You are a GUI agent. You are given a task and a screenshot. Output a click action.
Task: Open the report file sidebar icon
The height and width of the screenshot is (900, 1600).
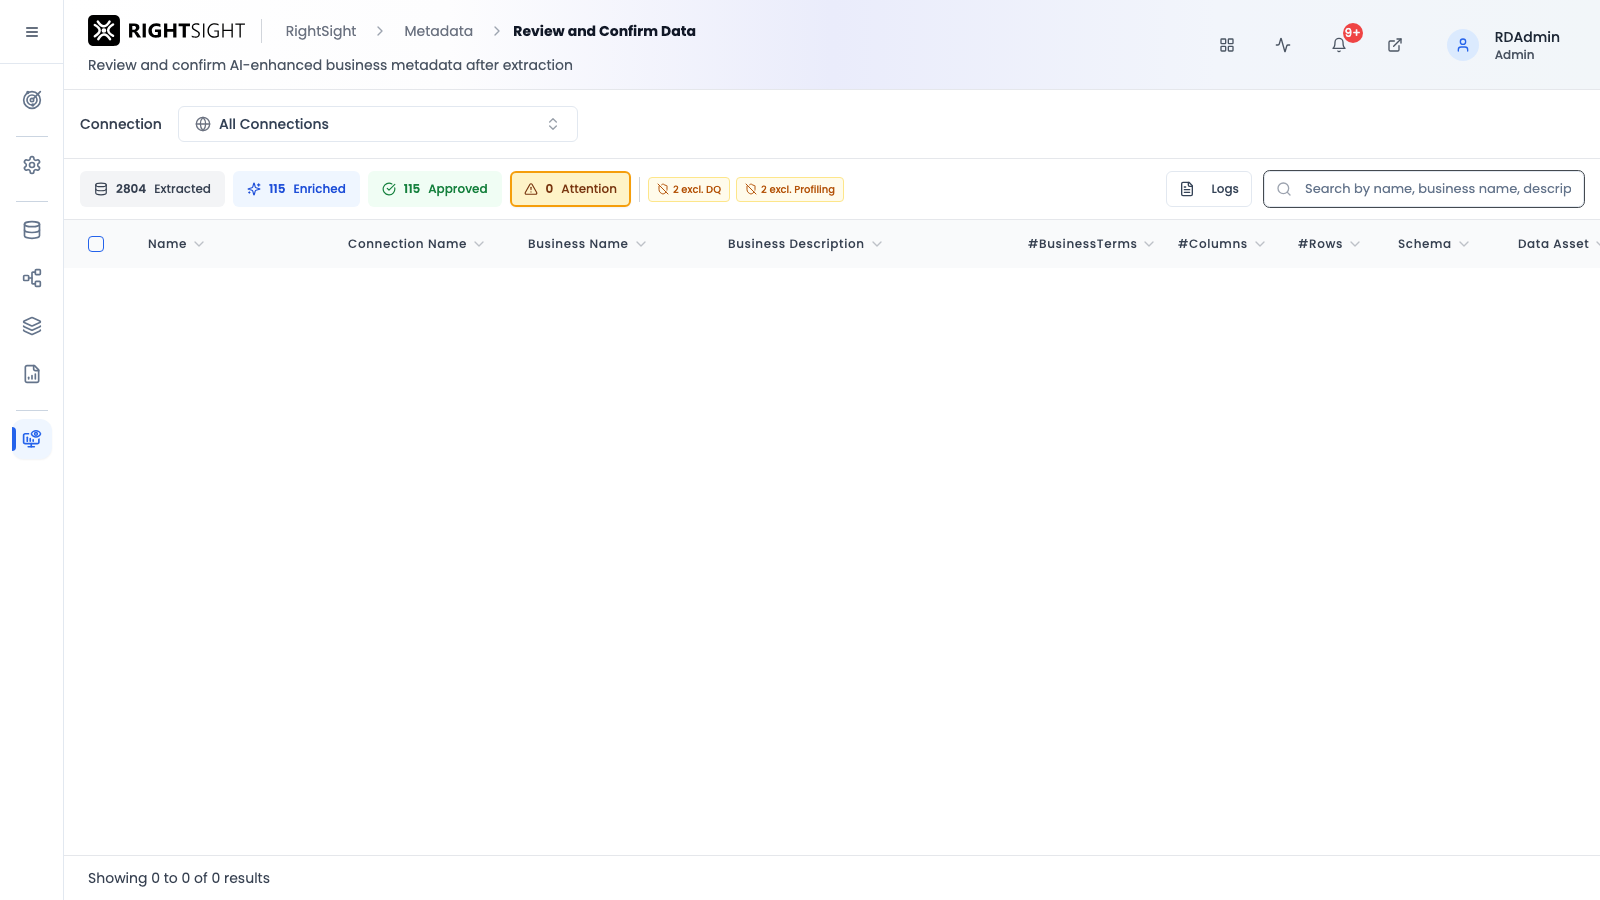tap(32, 374)
